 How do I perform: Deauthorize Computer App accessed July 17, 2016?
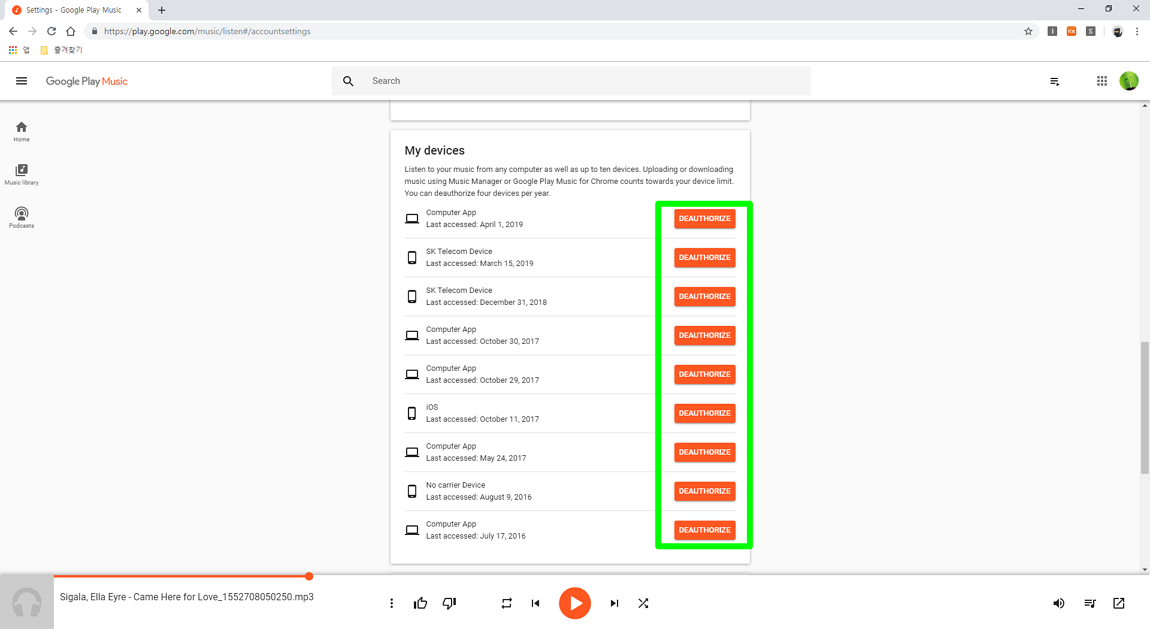[x=704, y=529]
